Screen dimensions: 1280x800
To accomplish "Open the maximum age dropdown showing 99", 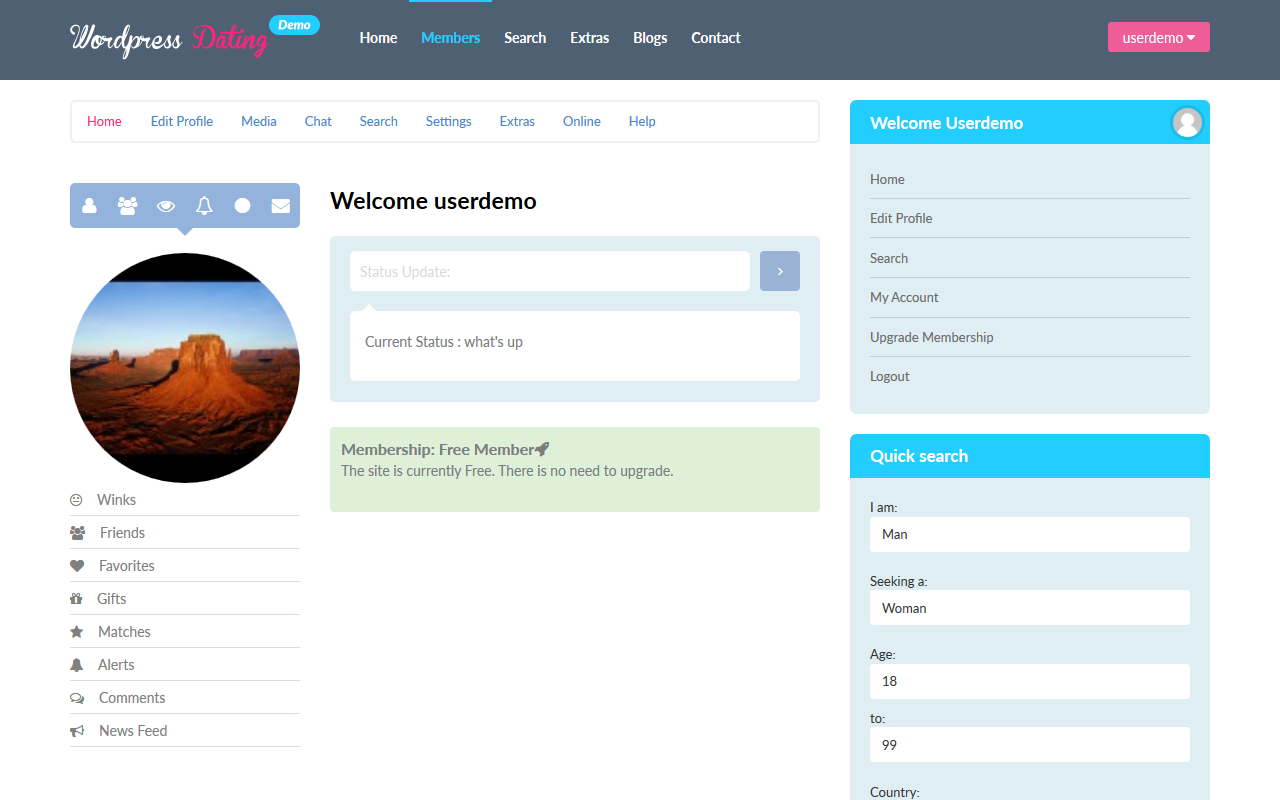I will click(x=1030, y=745).
